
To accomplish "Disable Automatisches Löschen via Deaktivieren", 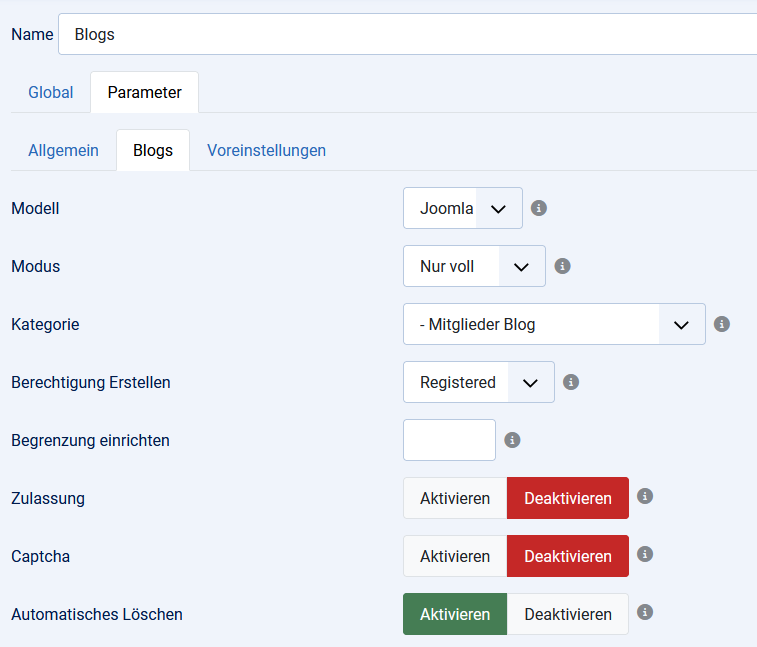I will click(567, 614).
